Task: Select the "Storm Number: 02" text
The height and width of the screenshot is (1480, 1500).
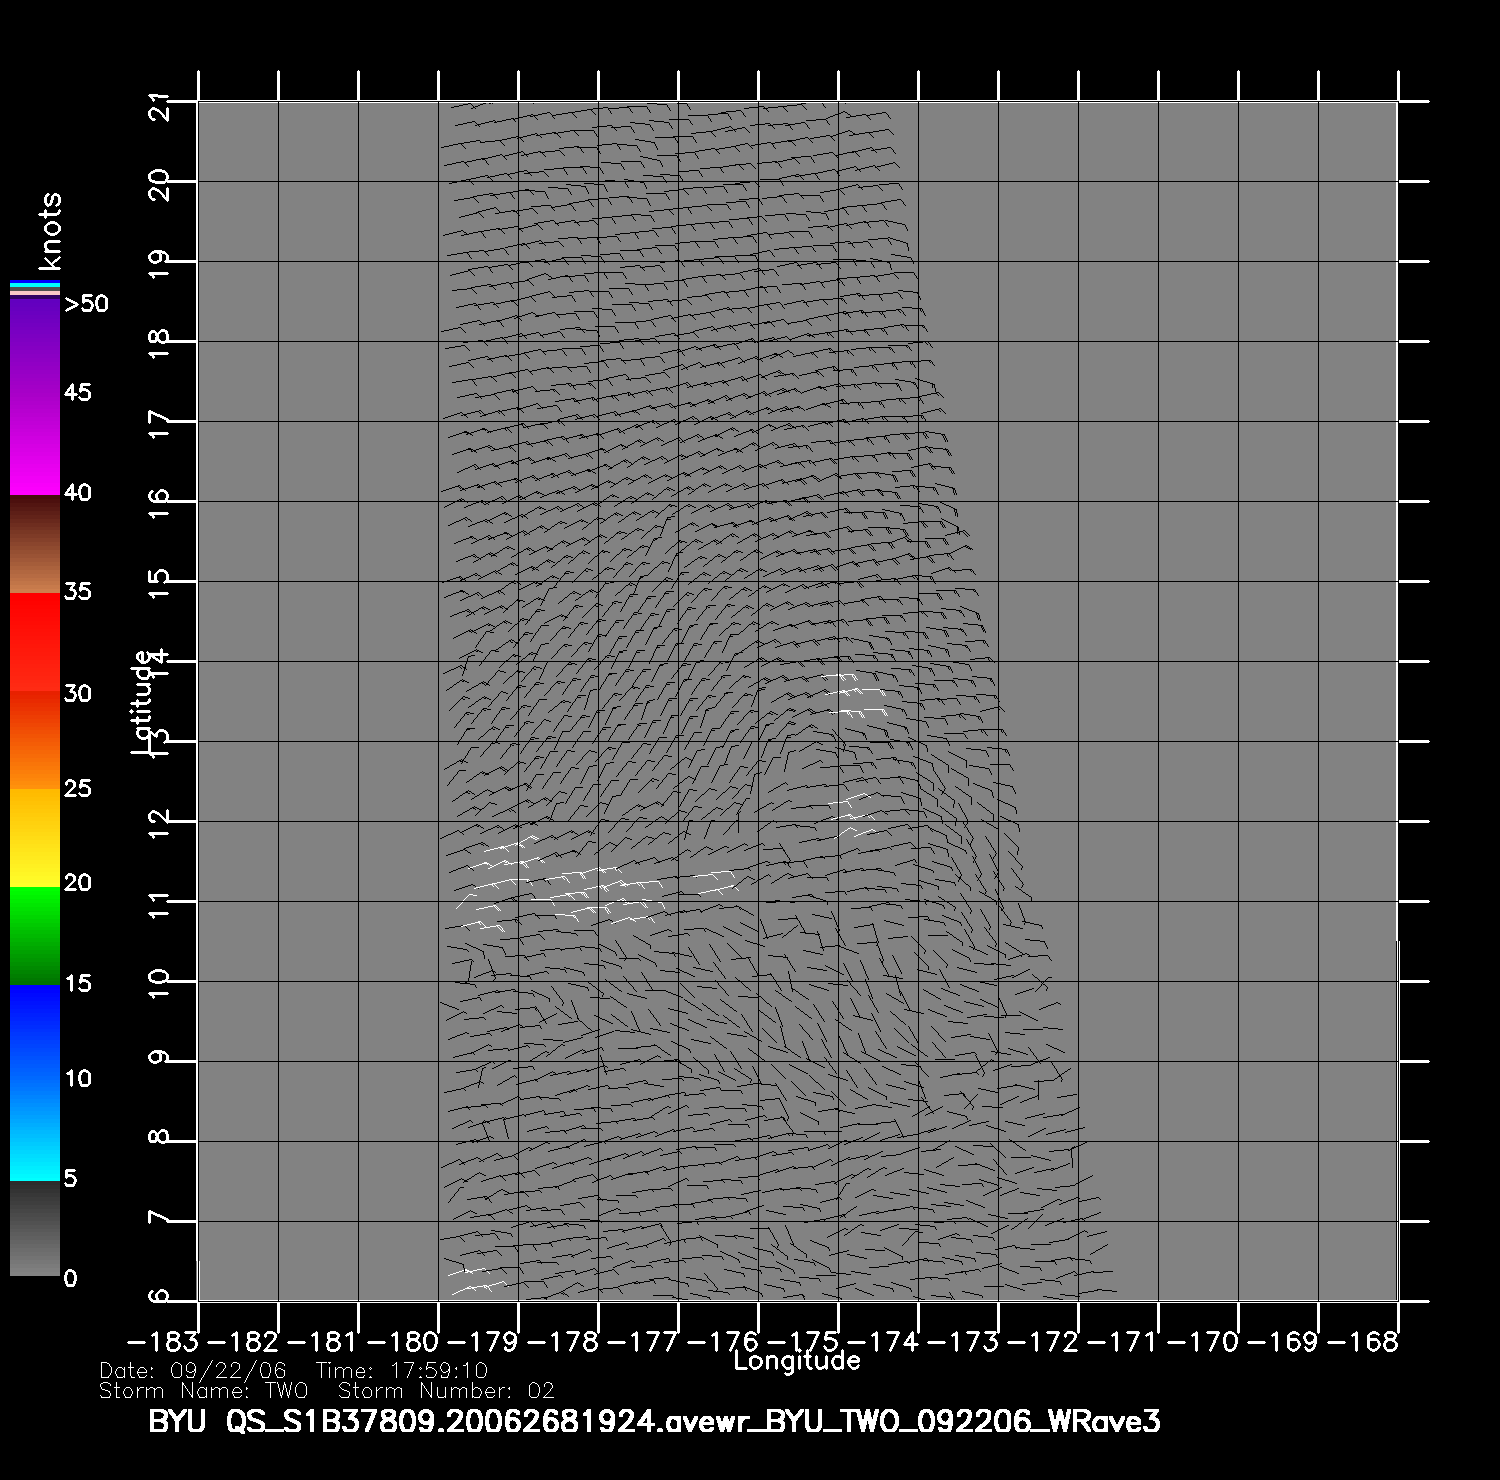Action: [x=446, y=1391]
